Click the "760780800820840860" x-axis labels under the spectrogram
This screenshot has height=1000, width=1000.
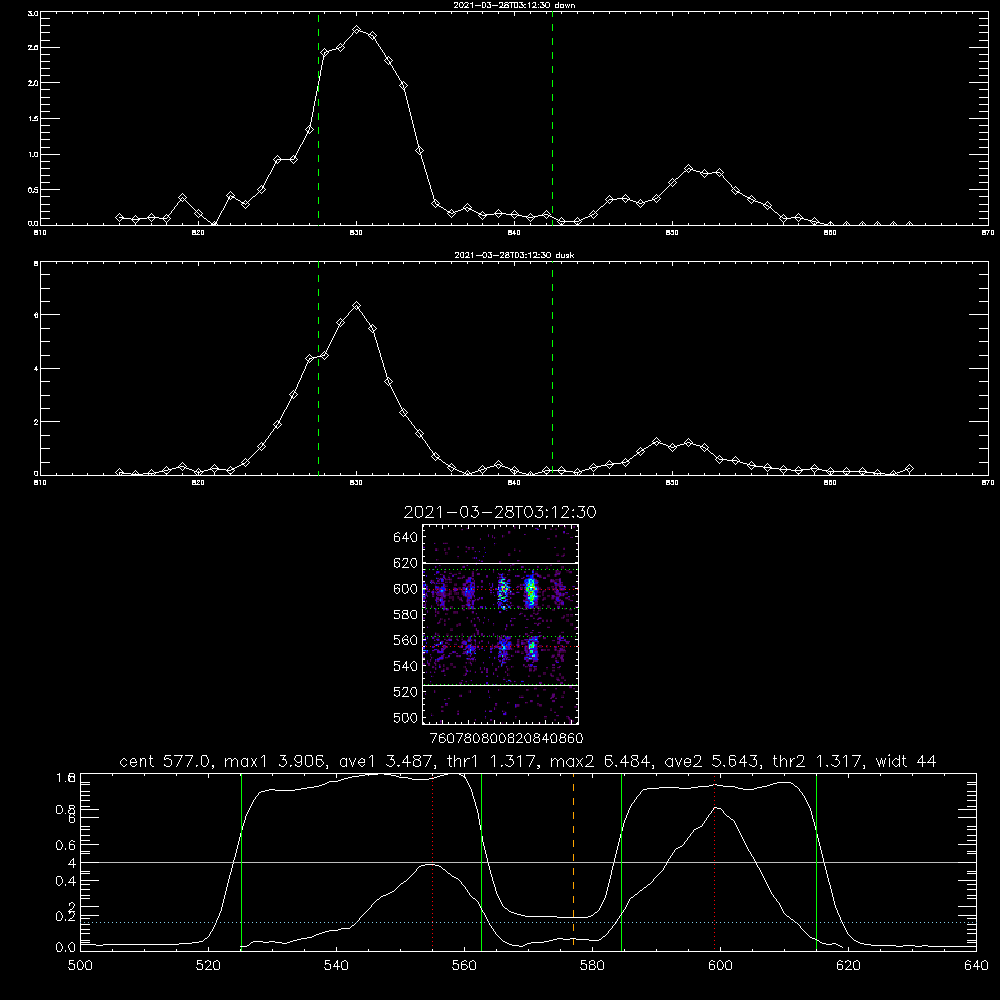pyautogui.click(x=506, y=738)
